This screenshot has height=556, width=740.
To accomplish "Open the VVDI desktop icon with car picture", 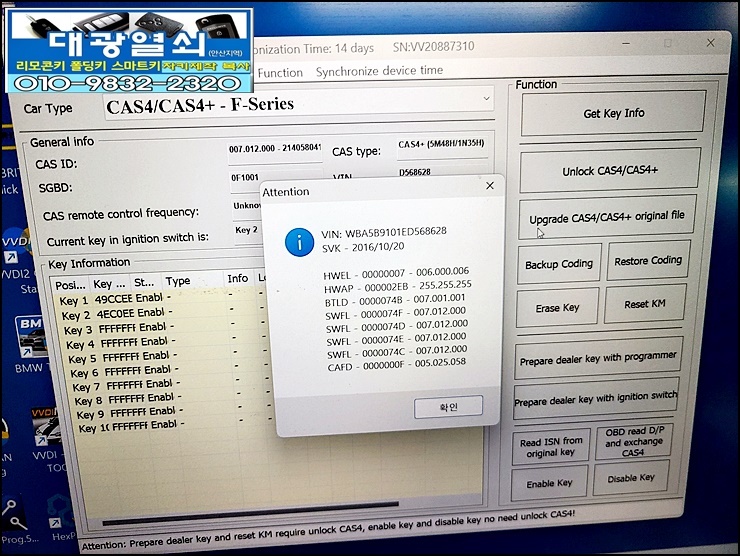I will [x=45, y=440].
